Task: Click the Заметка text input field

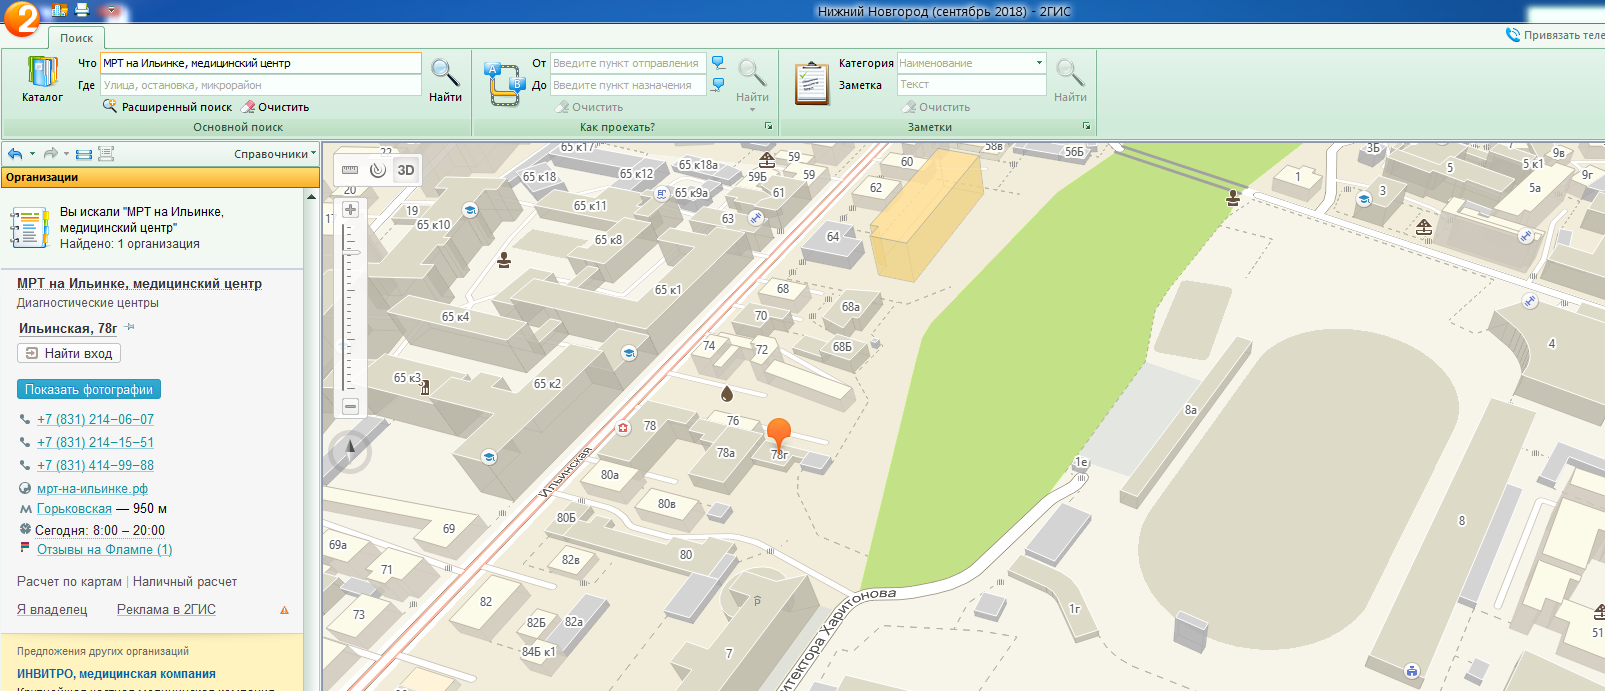Action: click(971, 85)
